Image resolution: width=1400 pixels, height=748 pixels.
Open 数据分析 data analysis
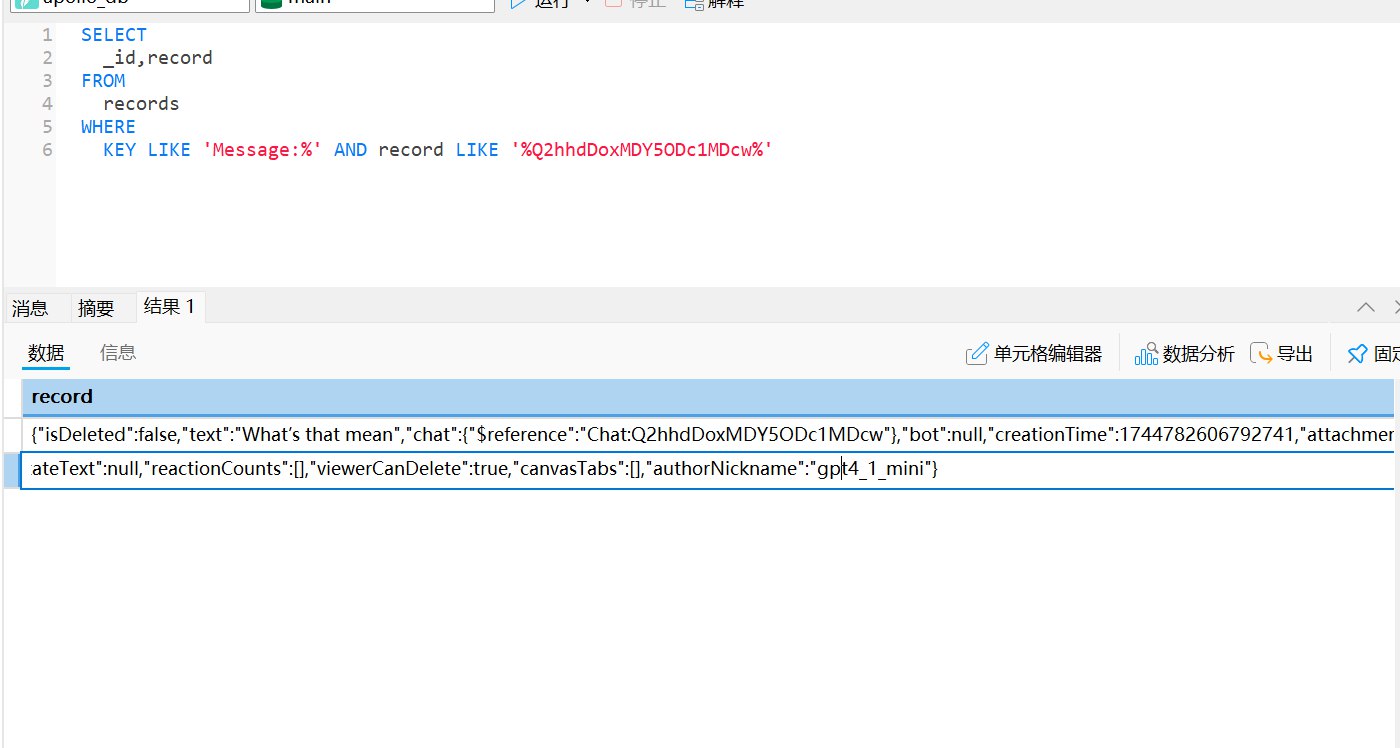(x=1184, y=354)
